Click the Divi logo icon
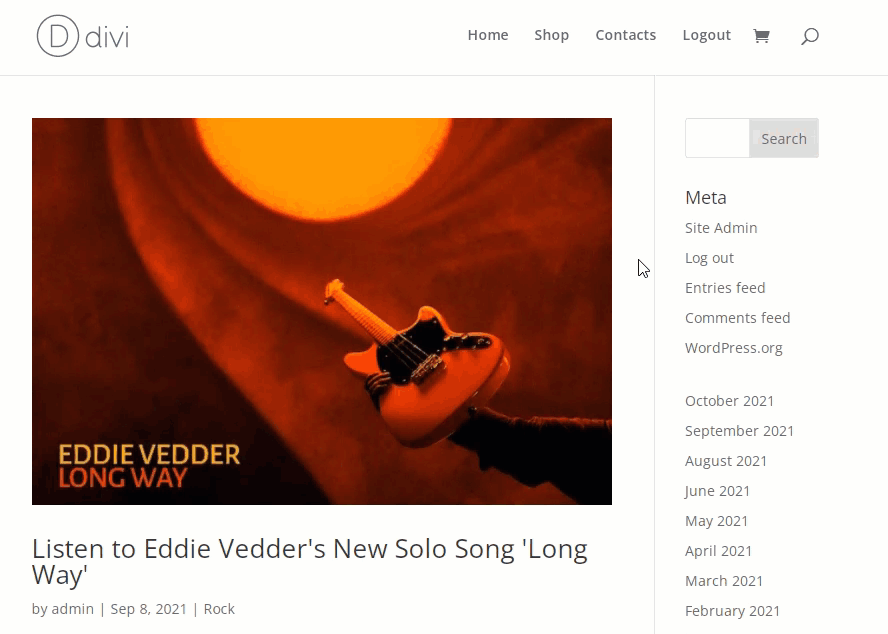888x634 pixels. click(83, 36)
